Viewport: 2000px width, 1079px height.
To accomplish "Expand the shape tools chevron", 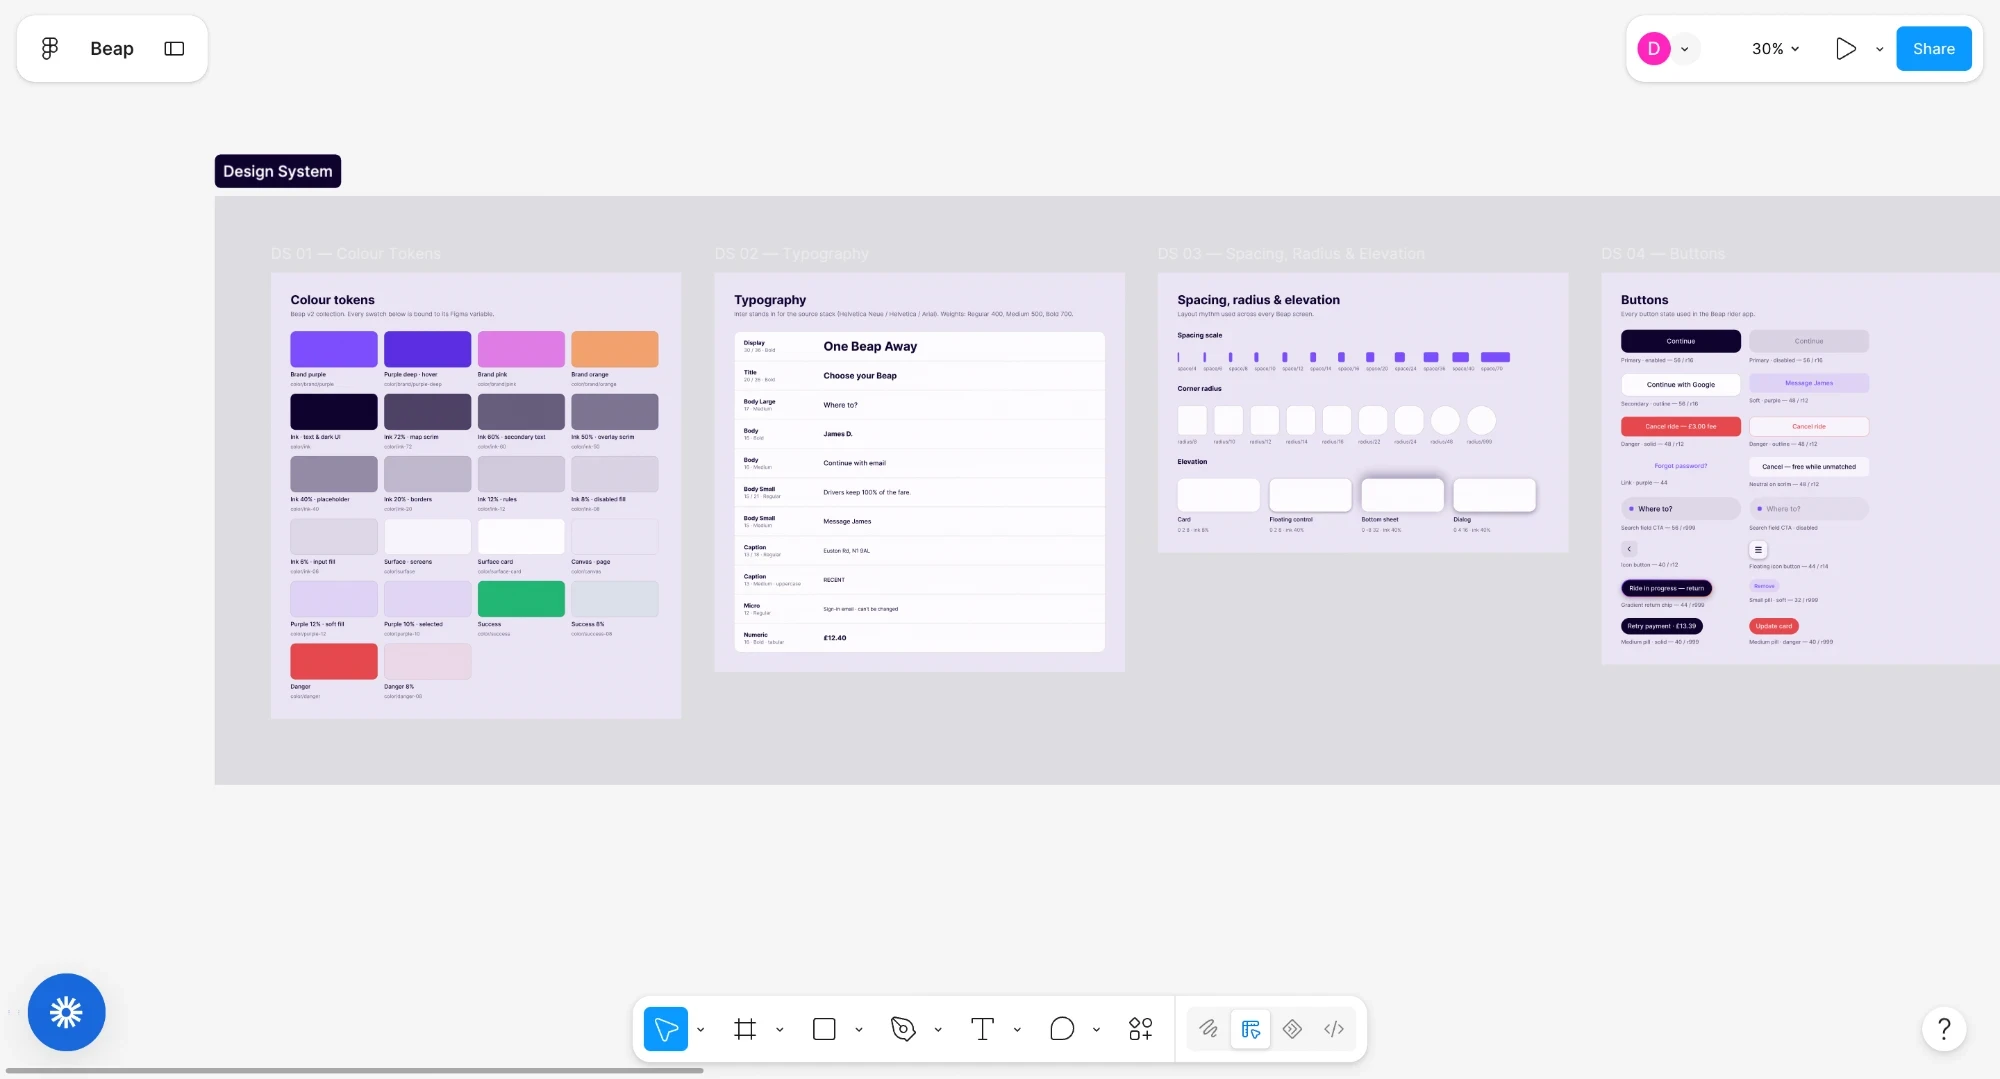I will [859, 1029].
